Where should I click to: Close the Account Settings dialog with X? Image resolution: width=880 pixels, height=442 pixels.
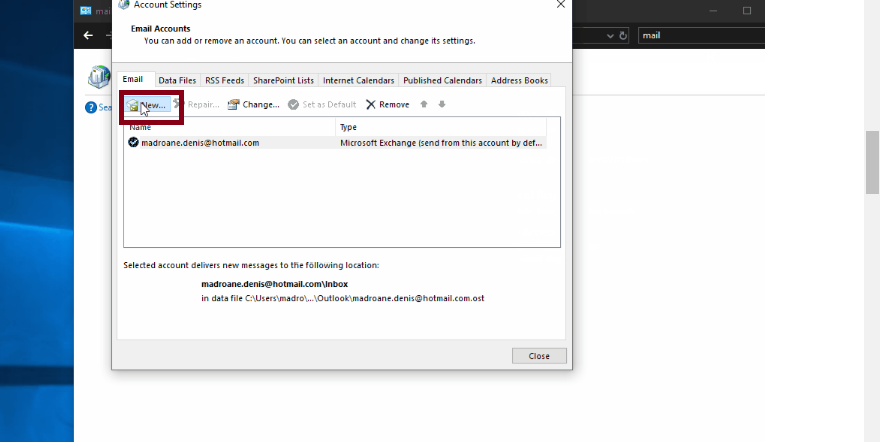click(x=560, y=4)
